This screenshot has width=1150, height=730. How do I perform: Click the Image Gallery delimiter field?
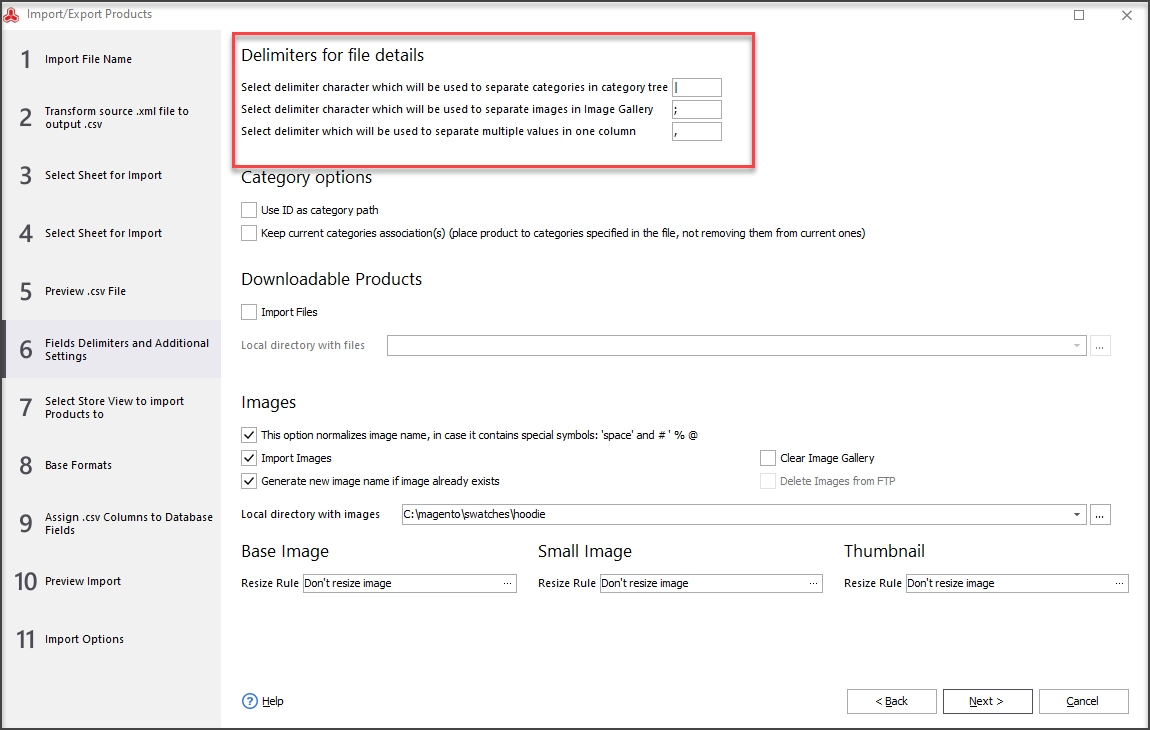tap(697, 109)
